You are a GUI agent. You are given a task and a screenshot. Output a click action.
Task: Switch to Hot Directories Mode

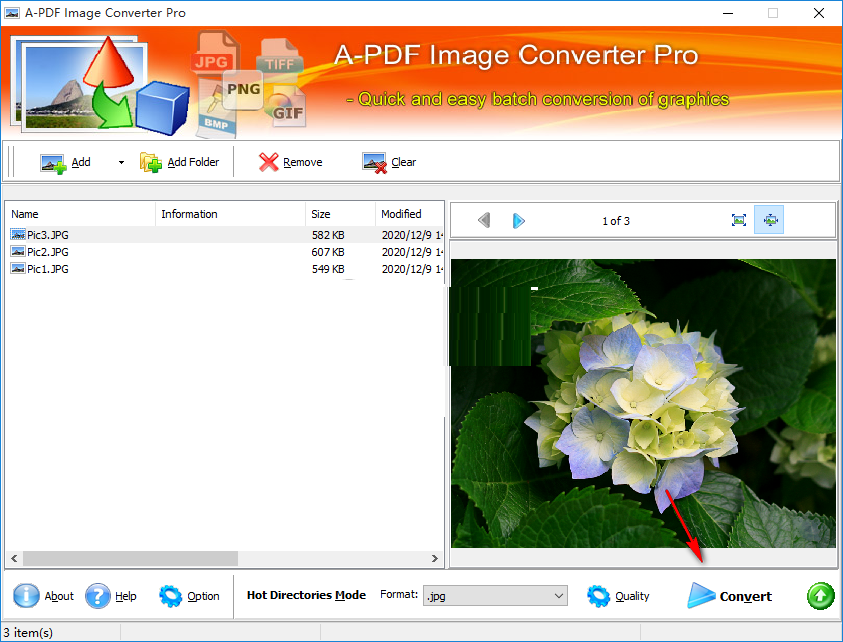pyautogui.click(x=306, y=595)
